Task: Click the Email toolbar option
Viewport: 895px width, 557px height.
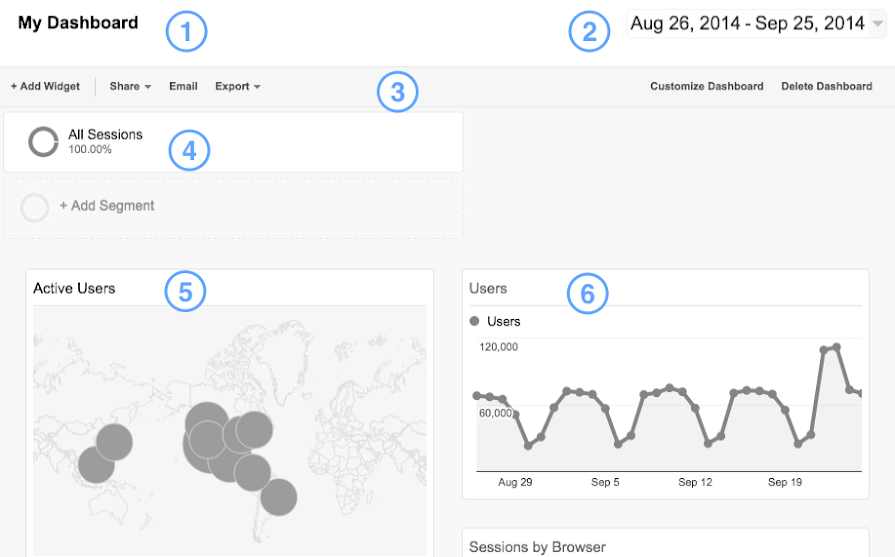Action: pyautogui.click(x=183, y=87)
